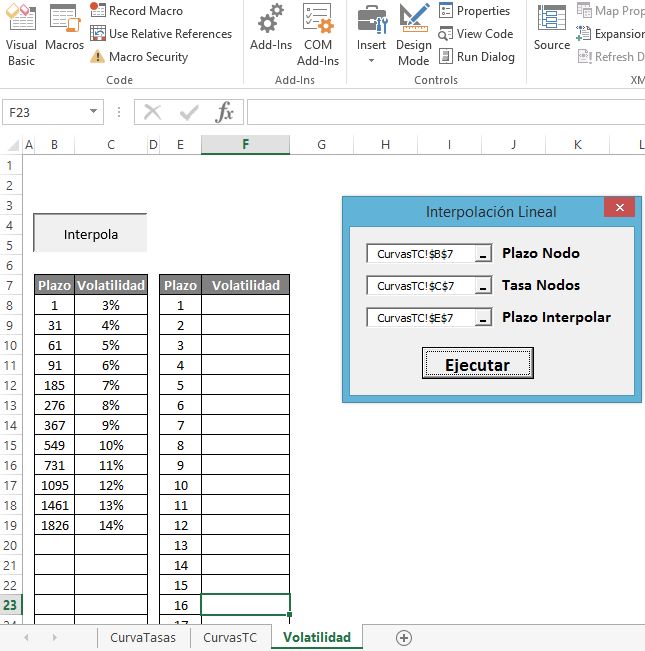The width and height of the screenshot is (645, 651).
Task: Select the Plazo header in column B
Action: tap(54, 285)
